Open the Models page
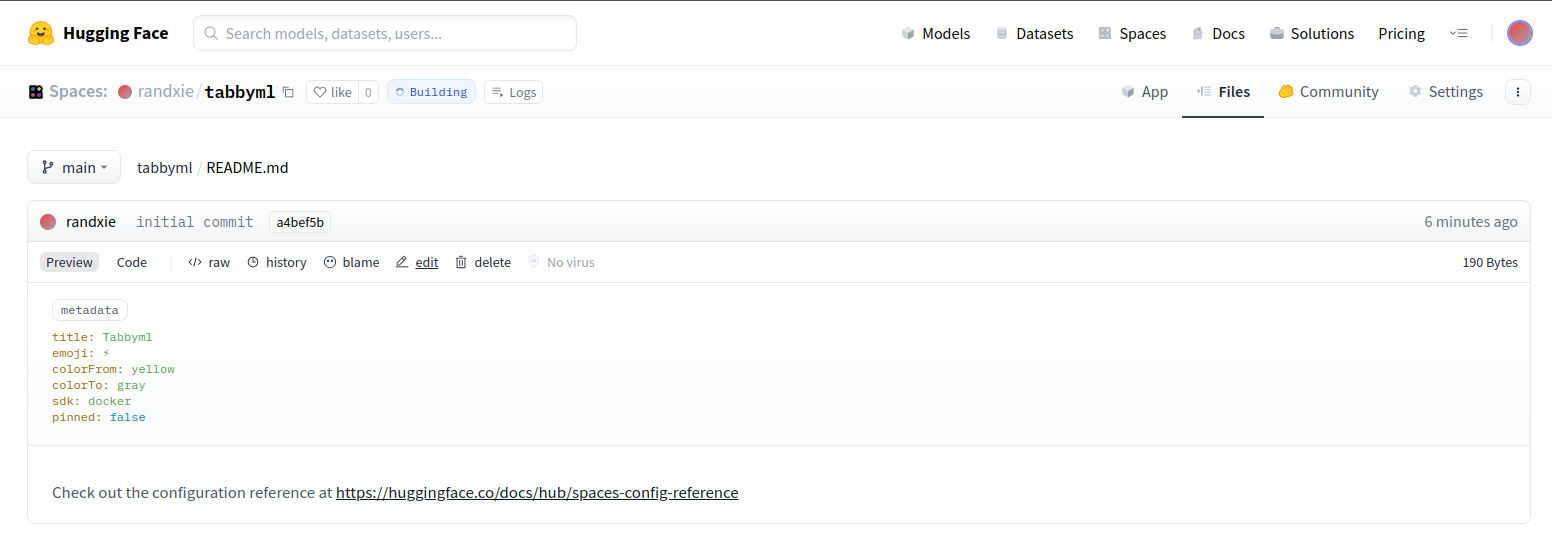The height and width of the screenshot is (546, 1552). point(935,33)
